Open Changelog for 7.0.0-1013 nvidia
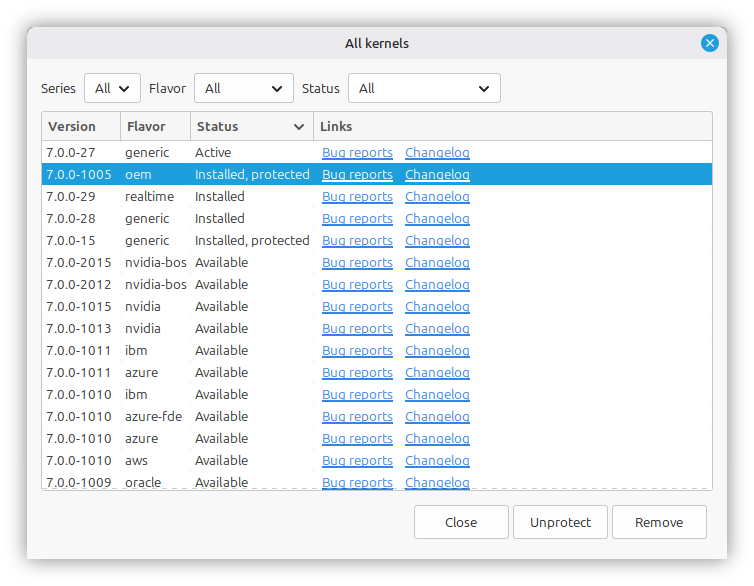The height and width of the screenshot is (586, 754). pos(437,329)
